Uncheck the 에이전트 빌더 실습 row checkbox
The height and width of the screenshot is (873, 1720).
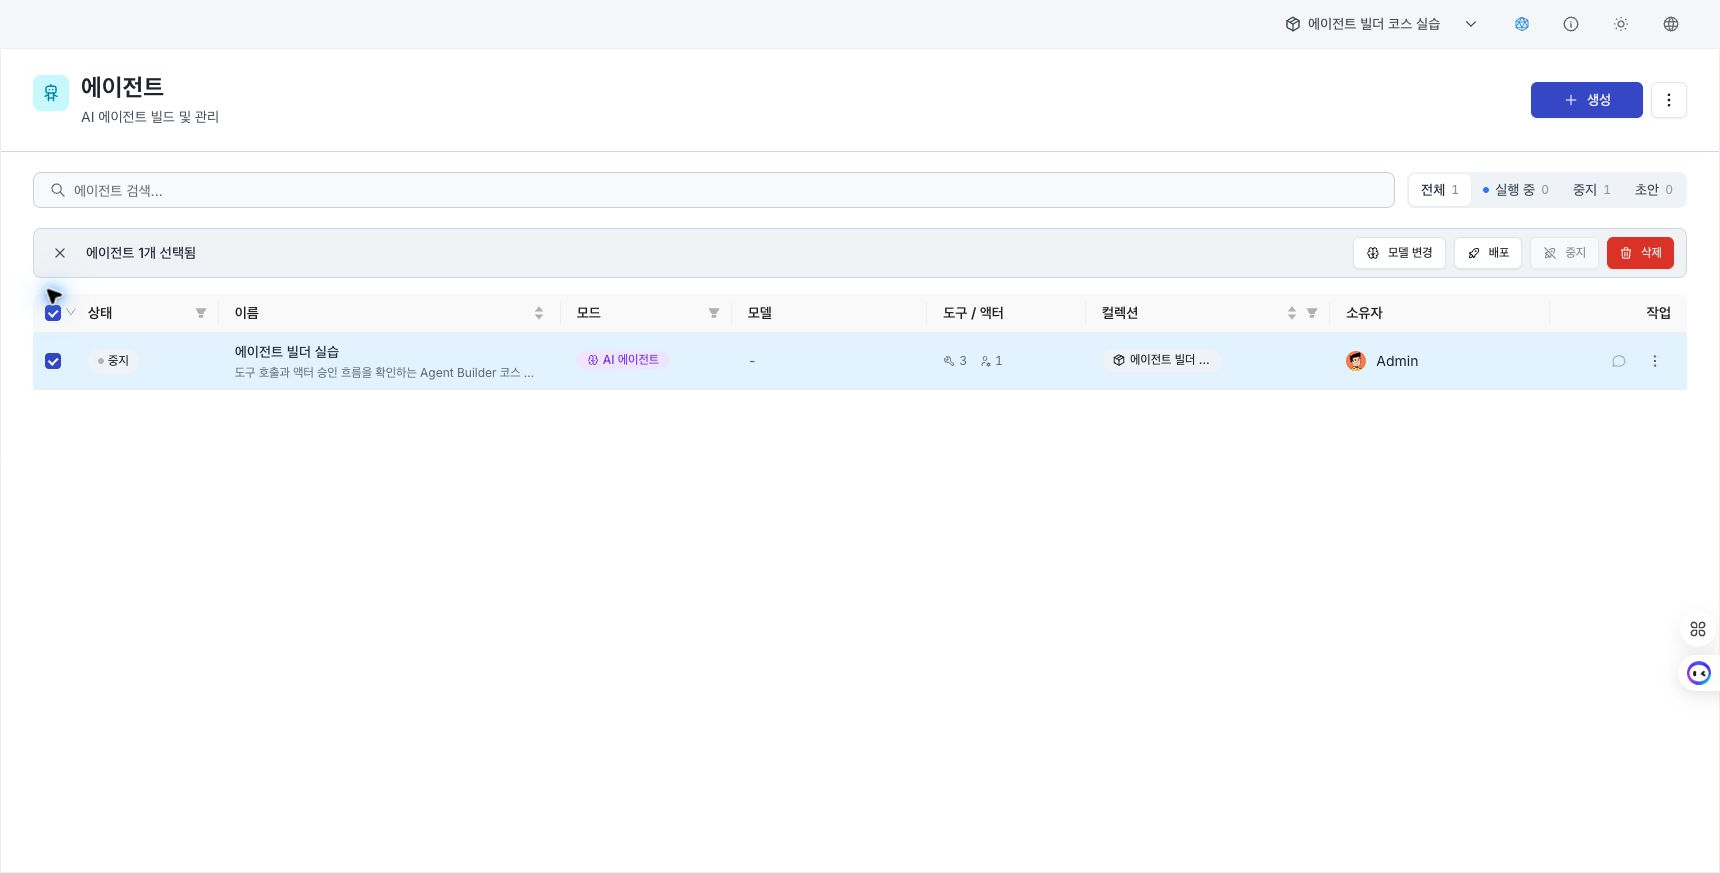point(53,361)
